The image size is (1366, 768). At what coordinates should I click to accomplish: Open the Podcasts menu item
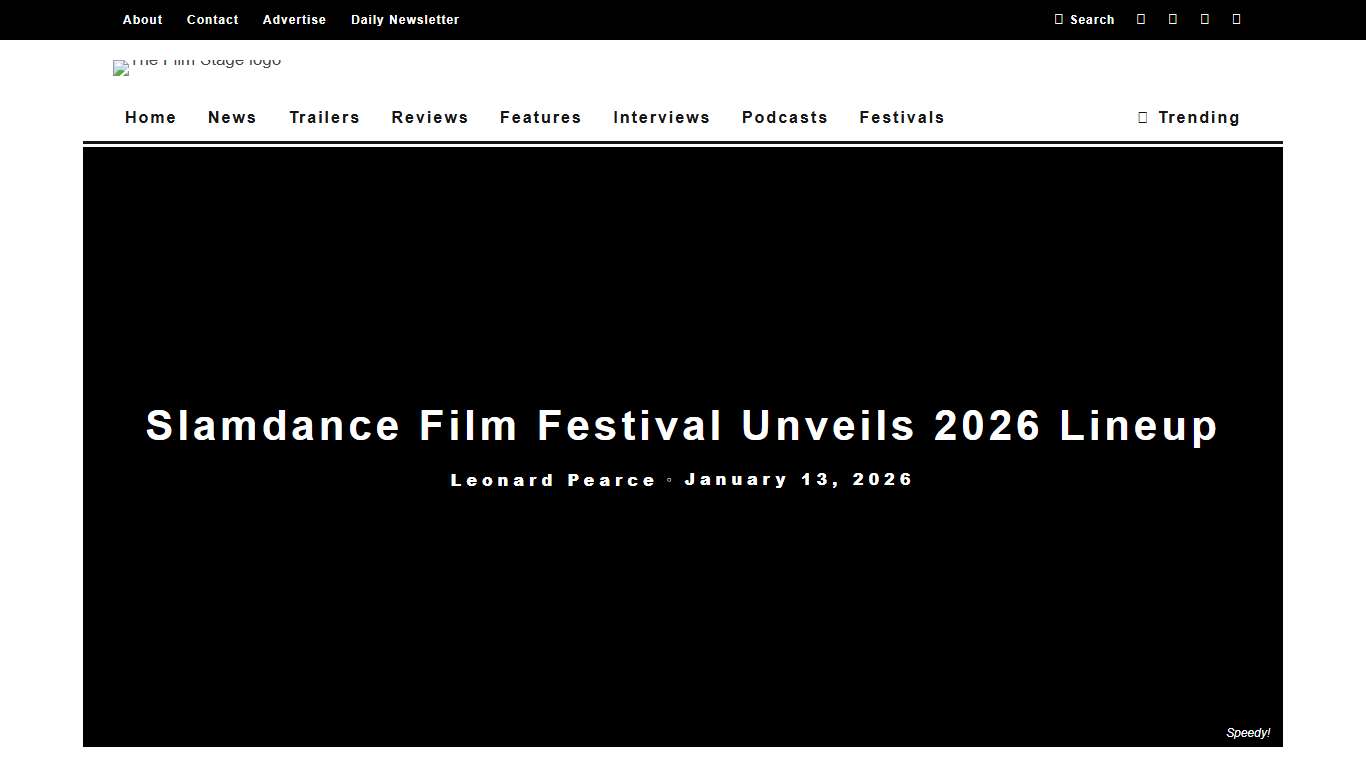(785, 117)
